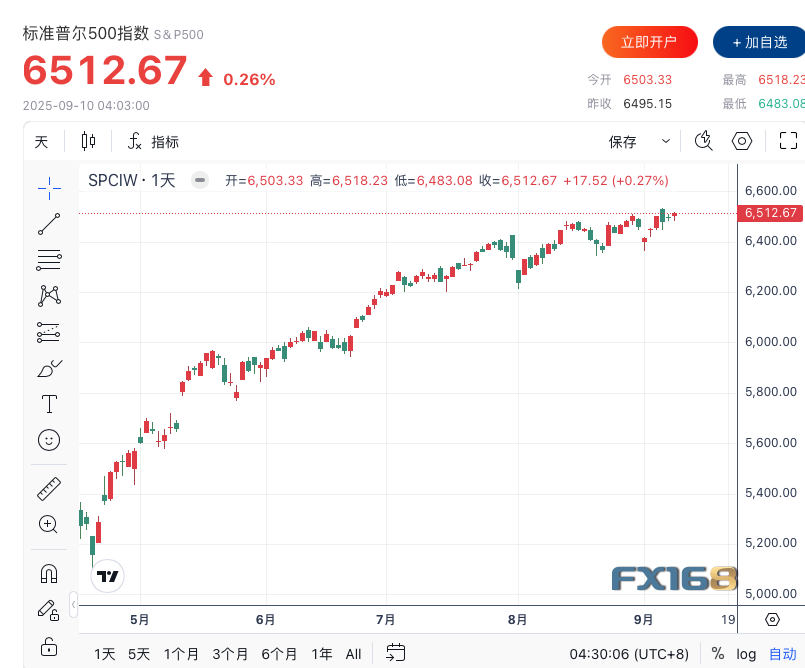Image resolution: width=805 pixels, height=668 pixels.
Task: Select the ruler measure tool
Action: tap(49, 489)
